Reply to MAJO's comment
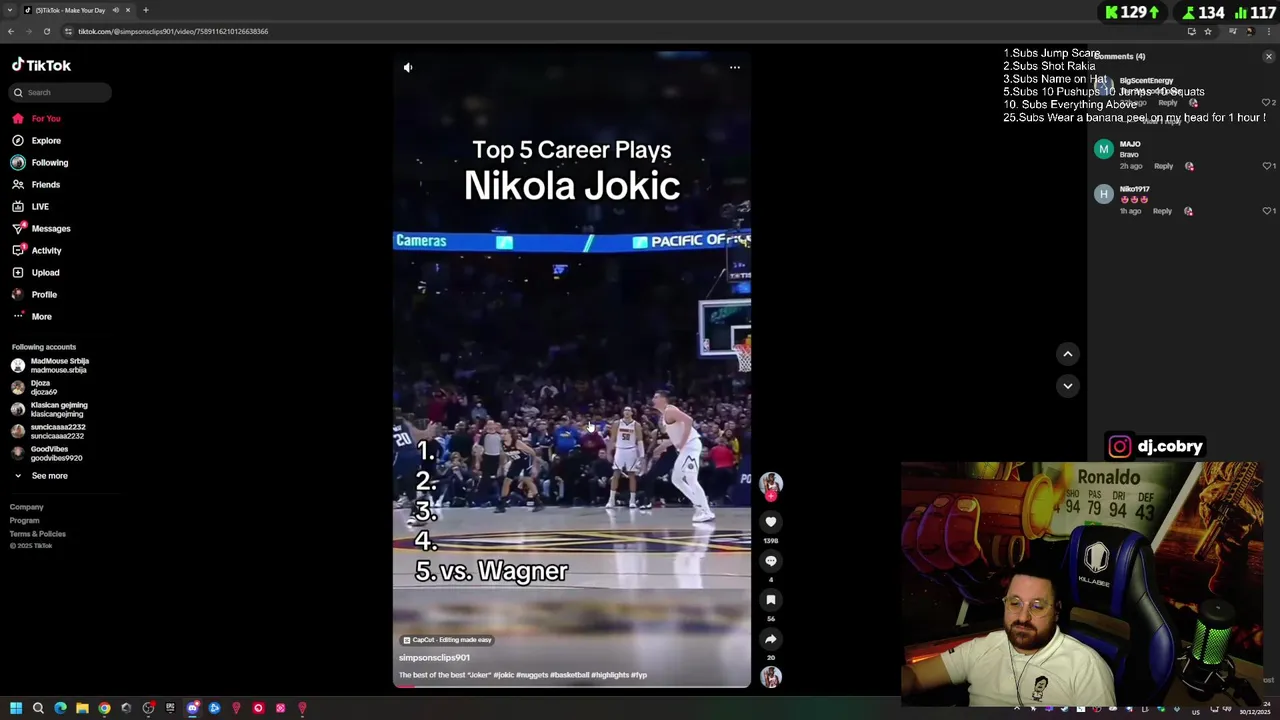Viewport: 1280px width, 720px height. point(1163,166)
